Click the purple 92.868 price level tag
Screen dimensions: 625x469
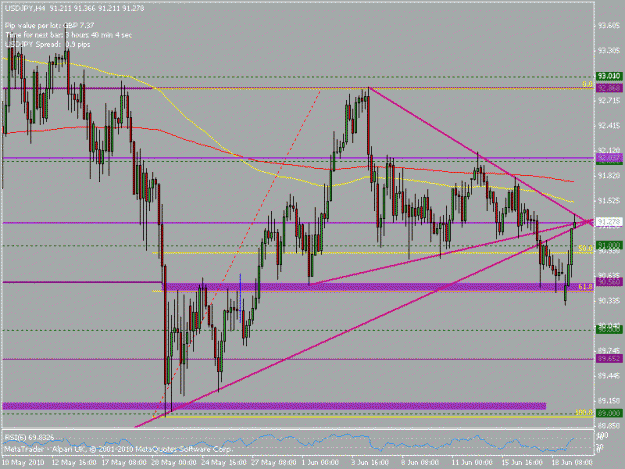(x=609, y=88)
